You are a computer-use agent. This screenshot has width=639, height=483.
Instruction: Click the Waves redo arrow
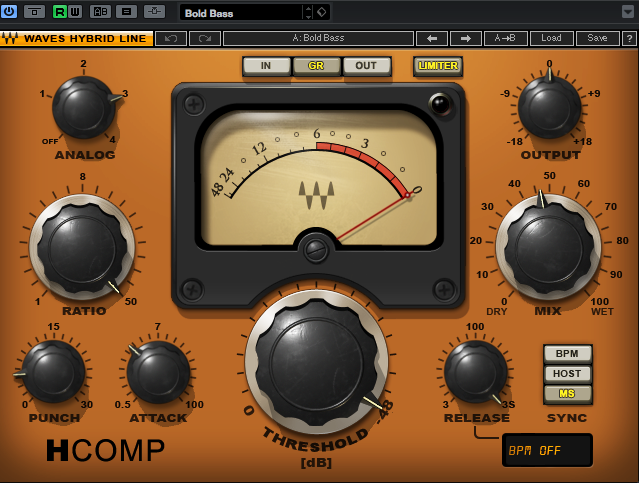[205, 39]
